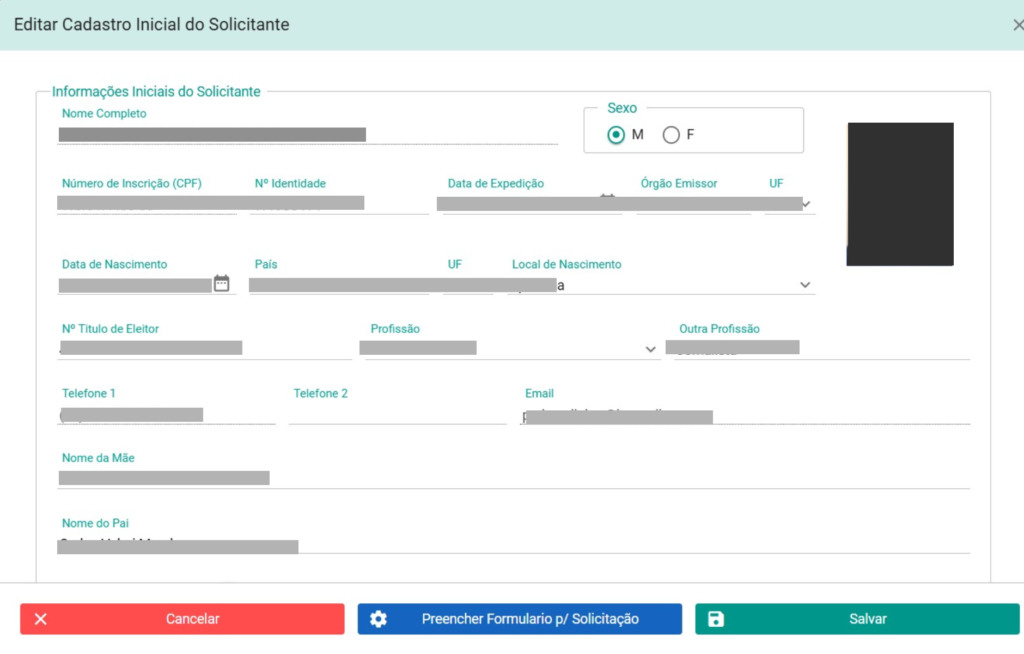Focus the Nome Completo input field
This screenshot has width=1024, height=654.
[x=308, y=135]
